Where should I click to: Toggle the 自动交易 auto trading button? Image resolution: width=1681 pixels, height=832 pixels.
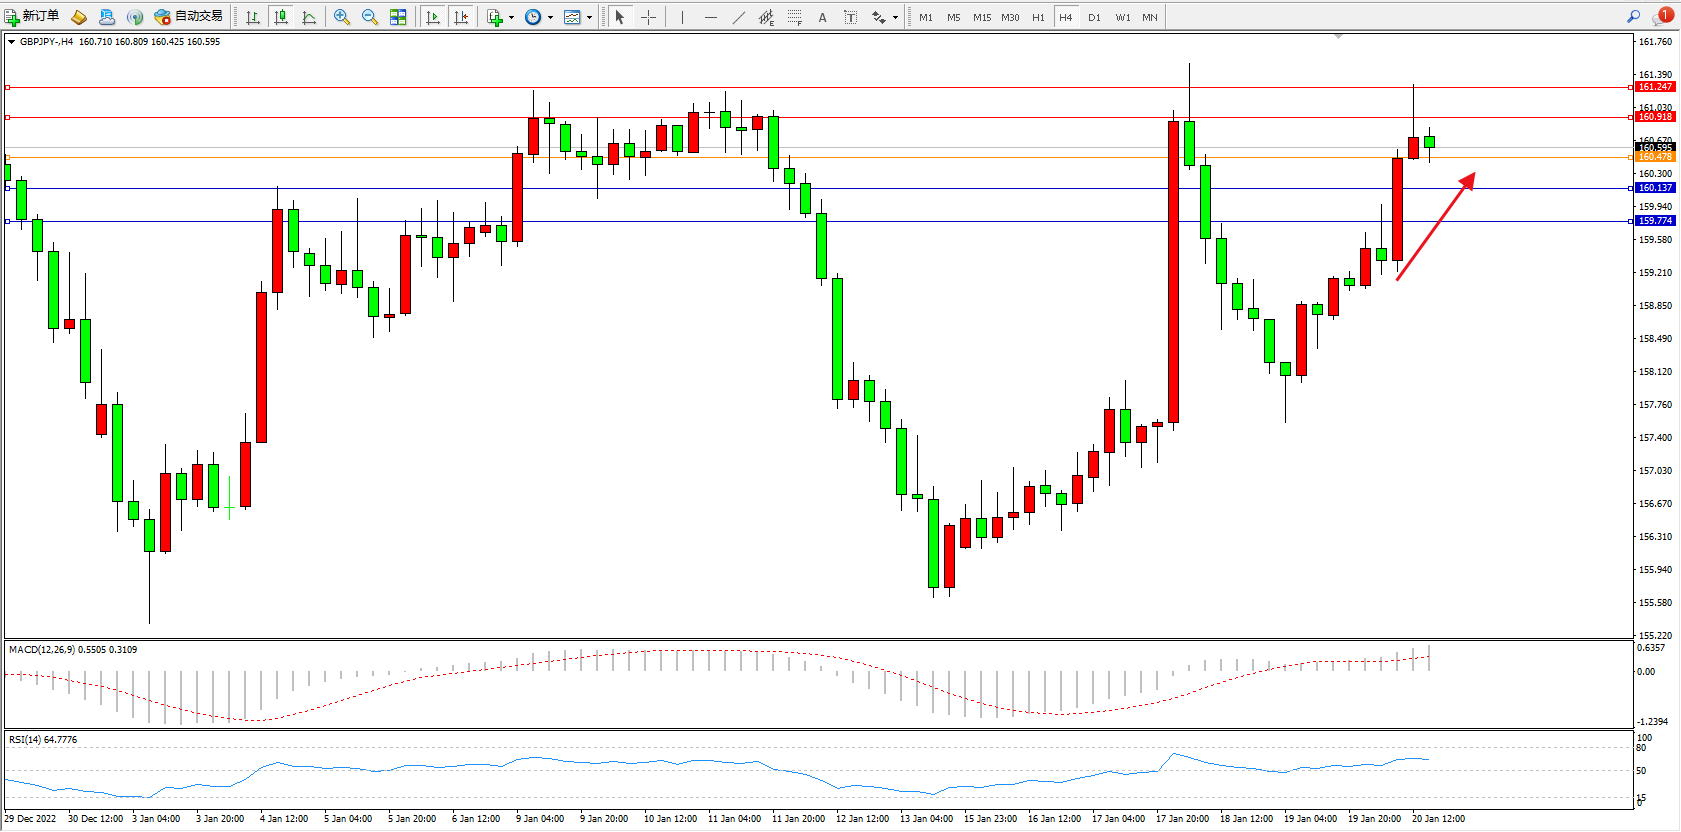(x=188, y=16)
